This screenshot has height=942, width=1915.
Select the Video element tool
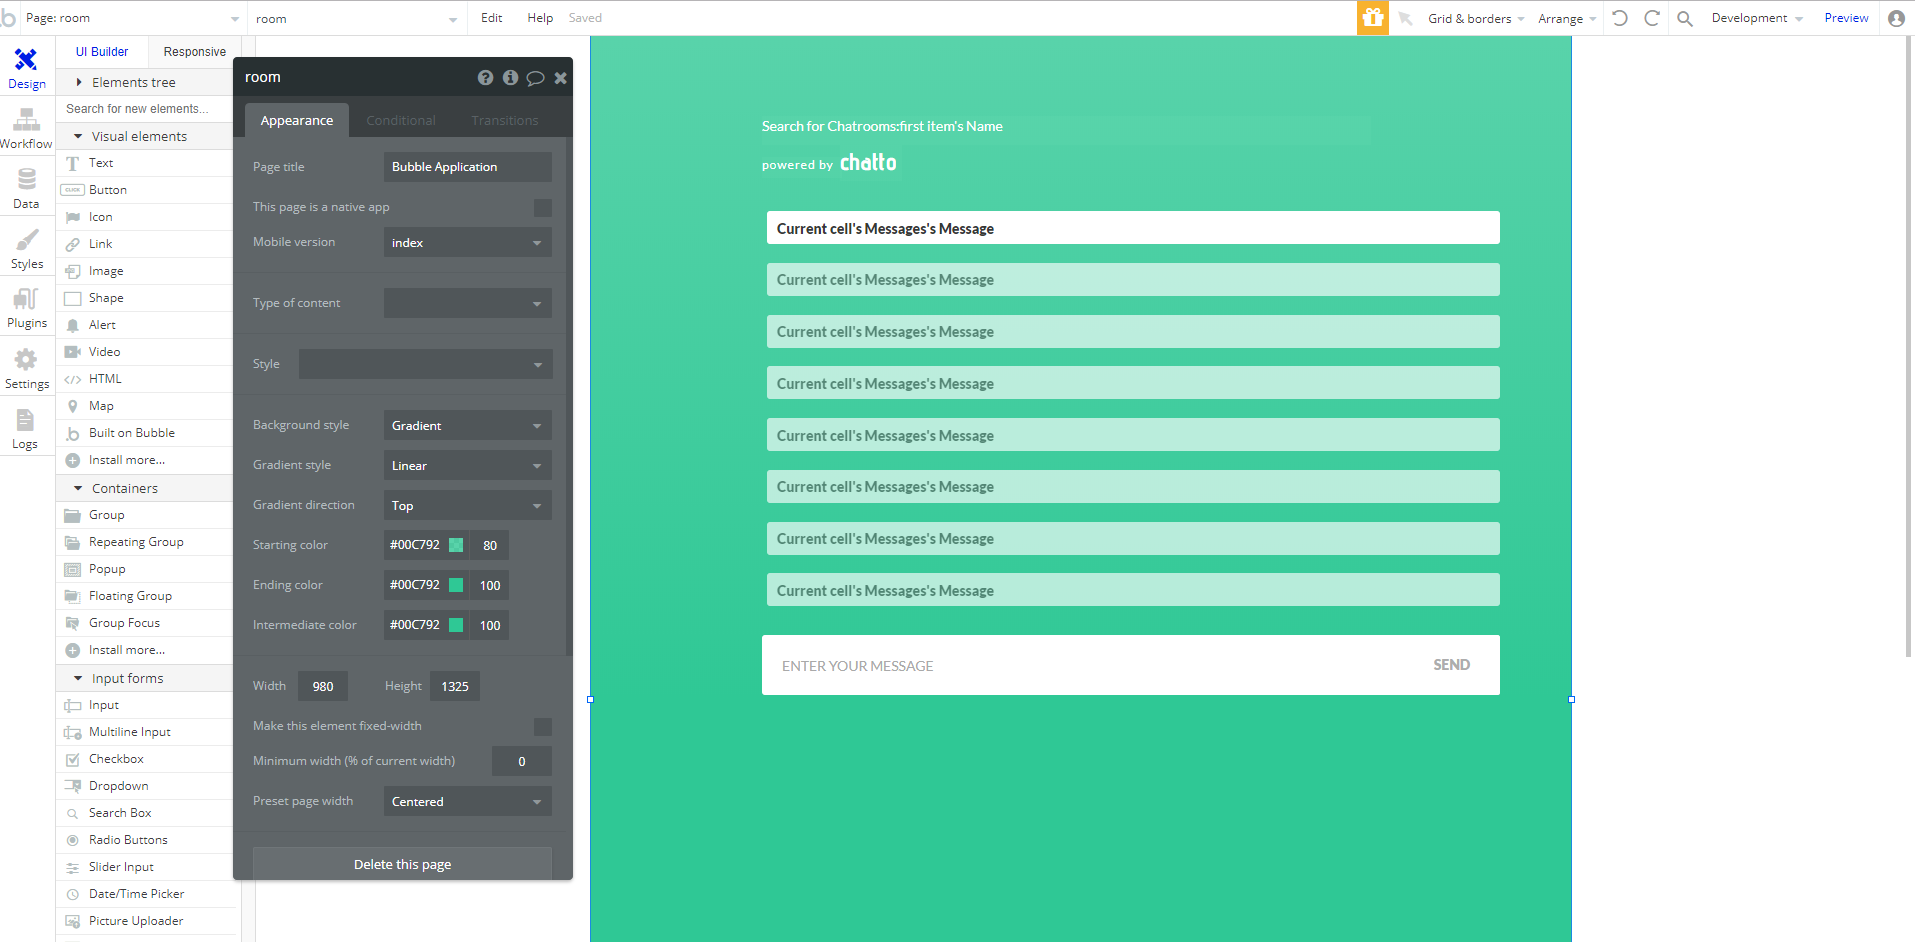point(146,352)
